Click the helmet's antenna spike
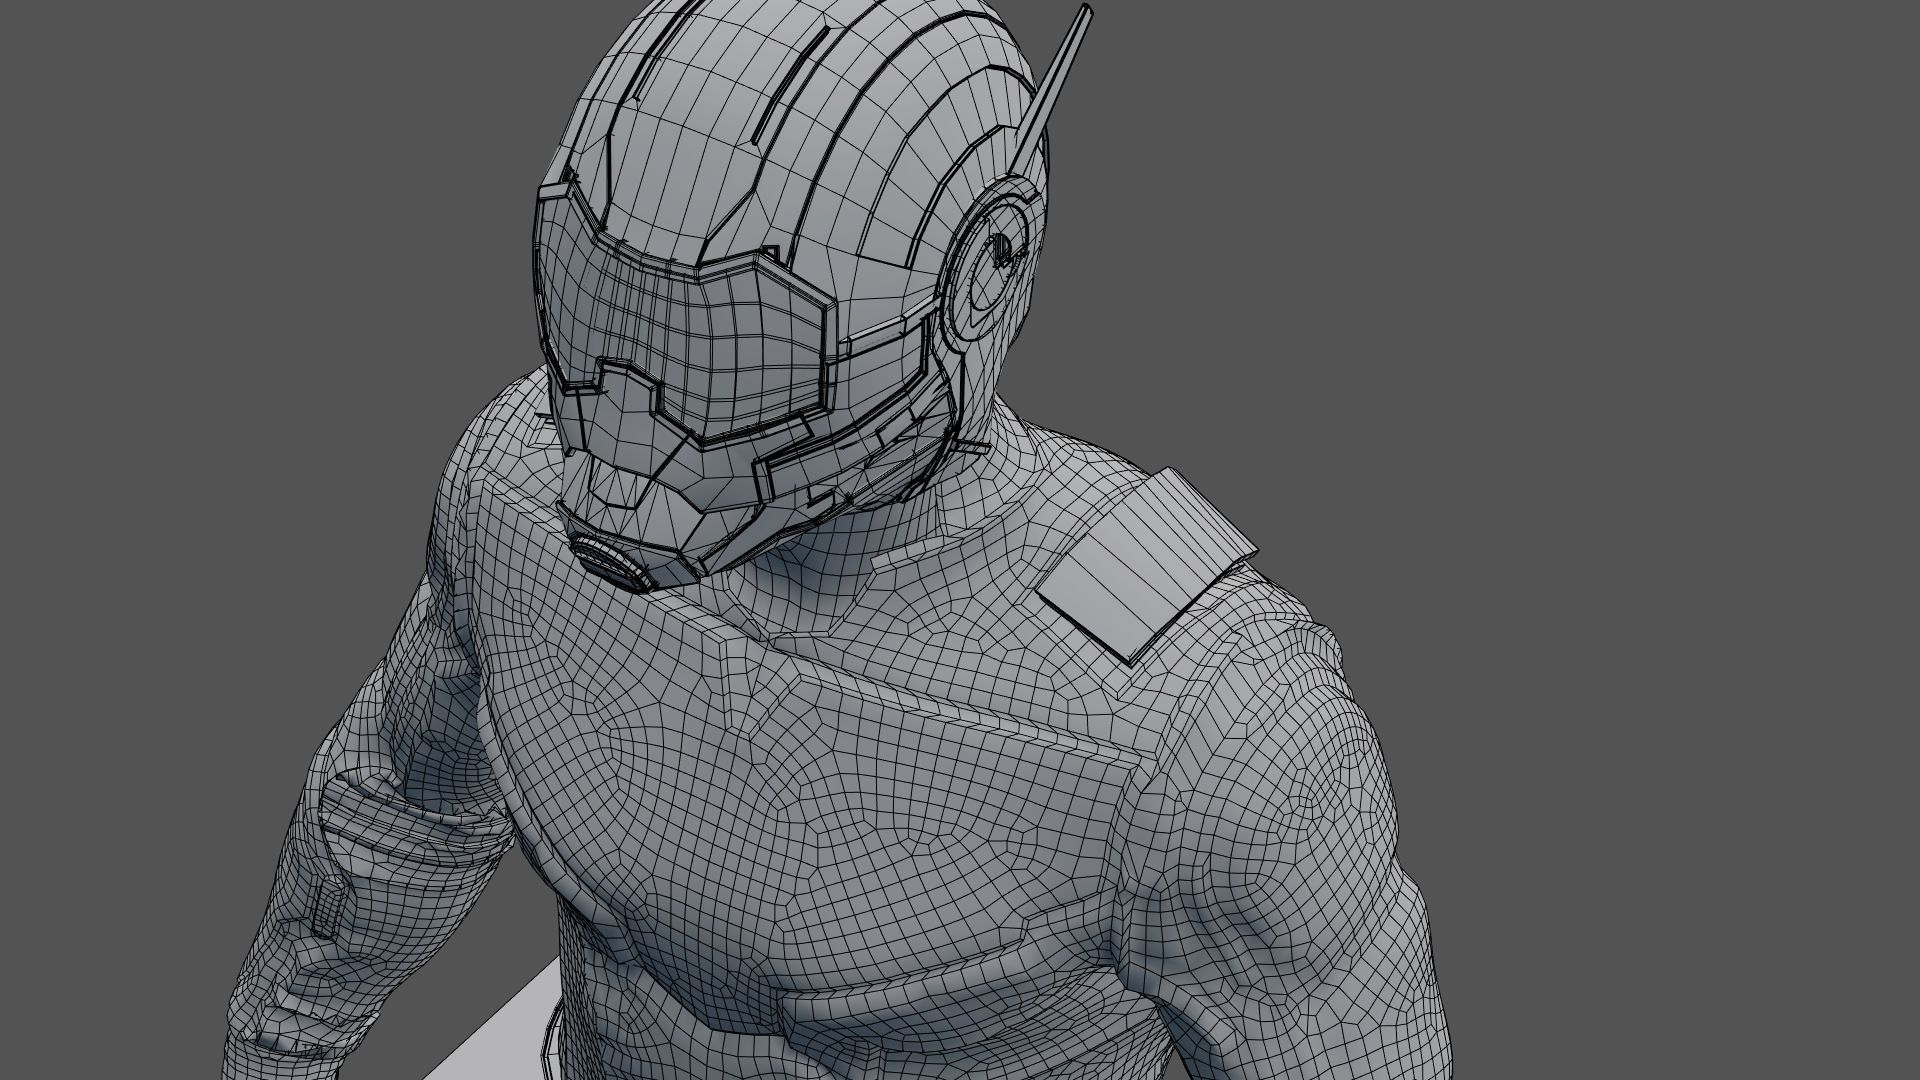The height and width of the screenshot is (1080, 1920). pyautogui.click(x=1062, y=75)
